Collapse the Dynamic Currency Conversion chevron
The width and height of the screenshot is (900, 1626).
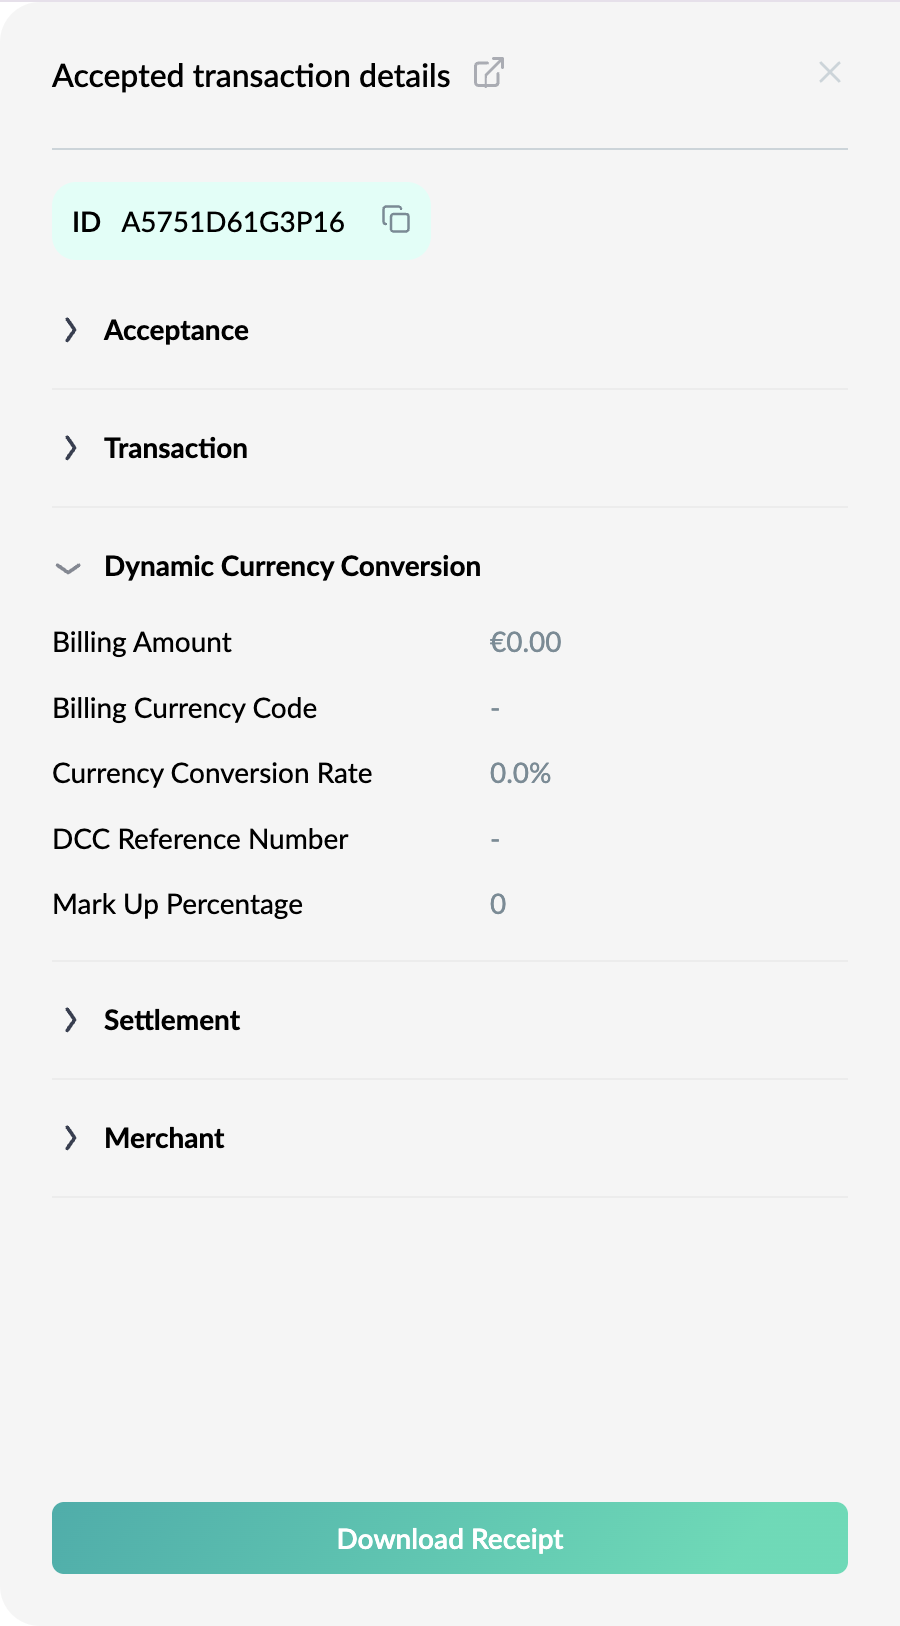(x=68, y=568)
